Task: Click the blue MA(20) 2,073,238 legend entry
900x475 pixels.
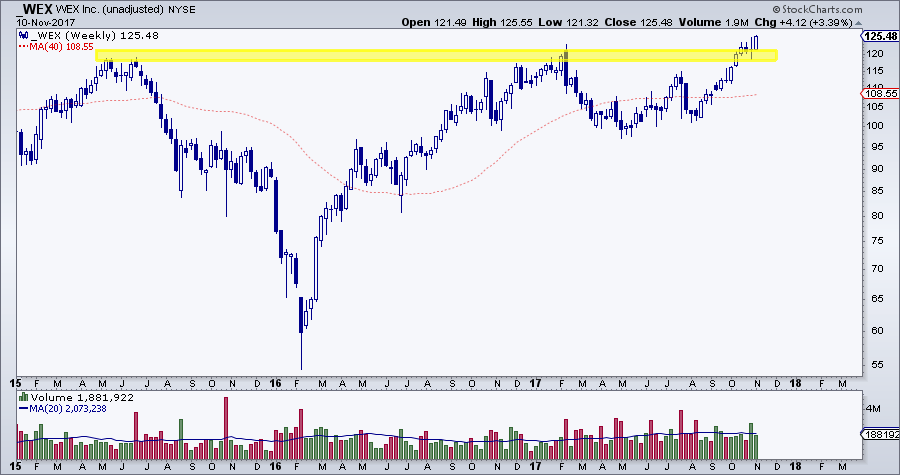Action: pyautogui.click(x=63, y=408)
